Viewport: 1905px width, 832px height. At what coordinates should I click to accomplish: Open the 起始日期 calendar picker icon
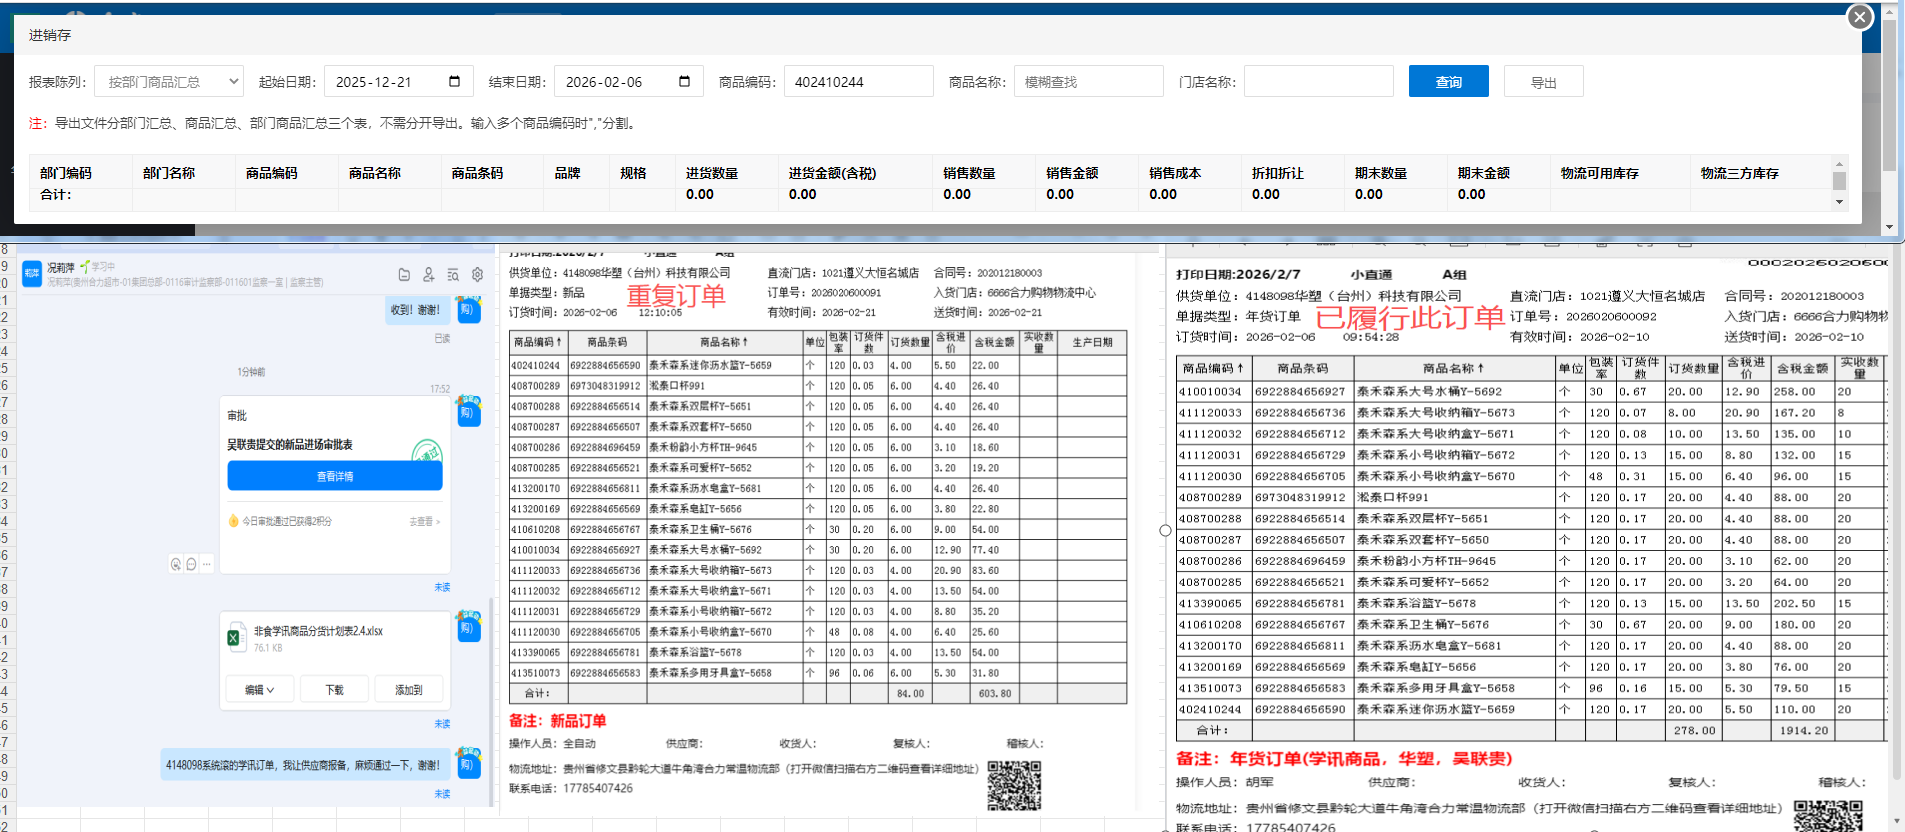pos(454,81)
